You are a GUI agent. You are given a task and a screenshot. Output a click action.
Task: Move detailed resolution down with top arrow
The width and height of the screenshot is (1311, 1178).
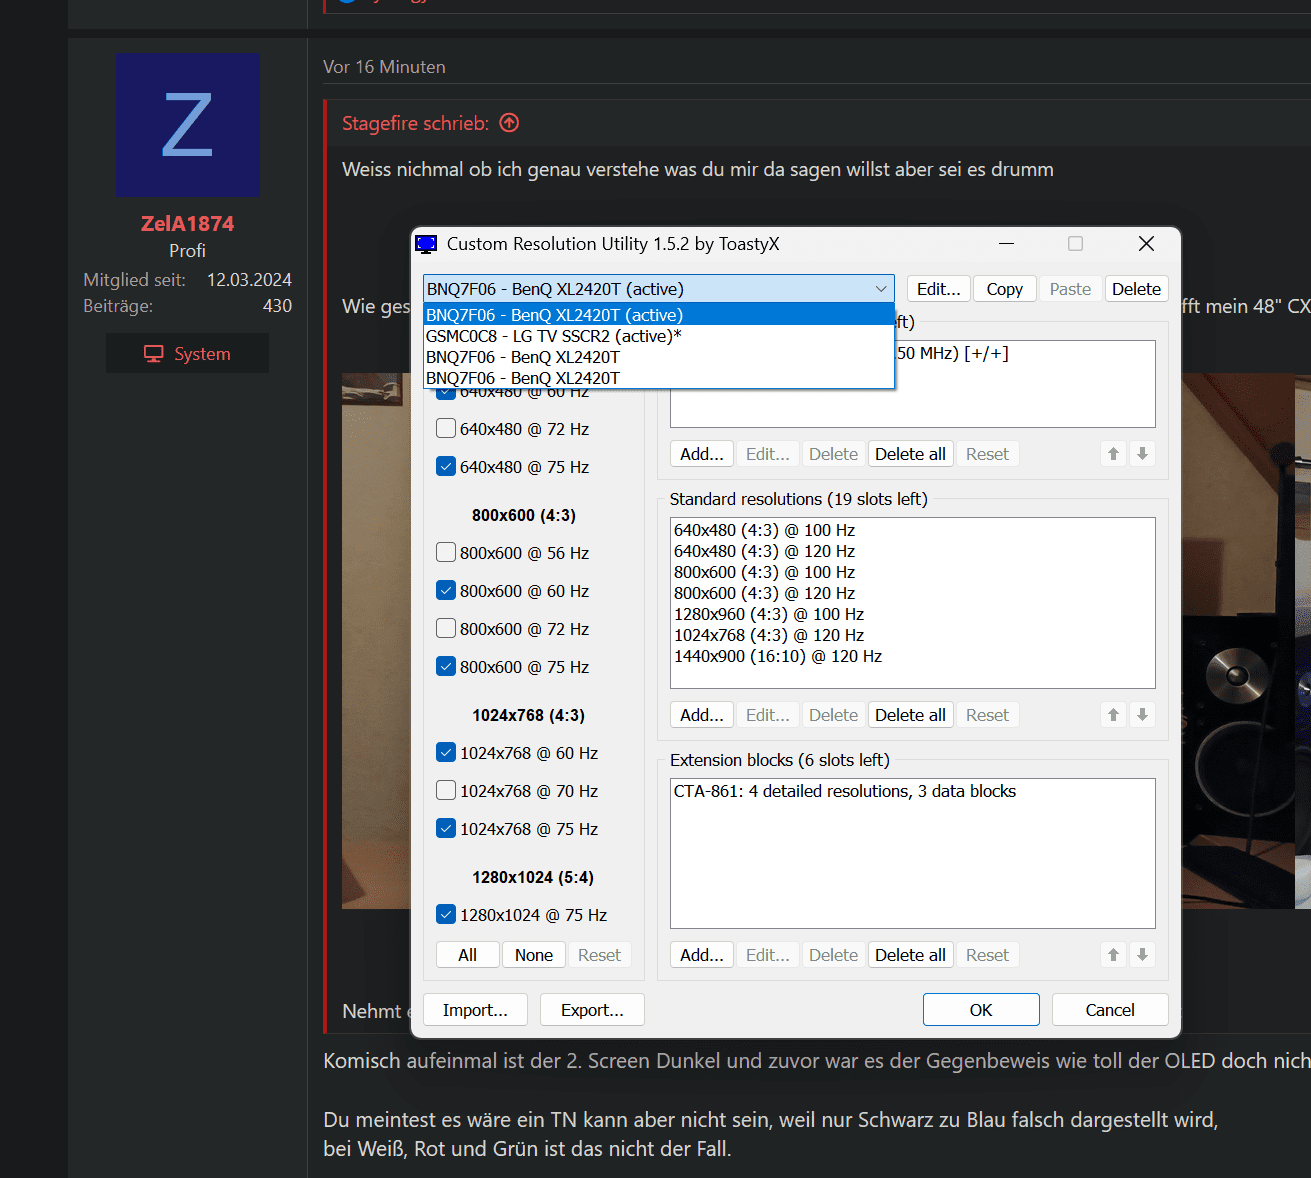pyautogui.click(x=1142, y=454)
